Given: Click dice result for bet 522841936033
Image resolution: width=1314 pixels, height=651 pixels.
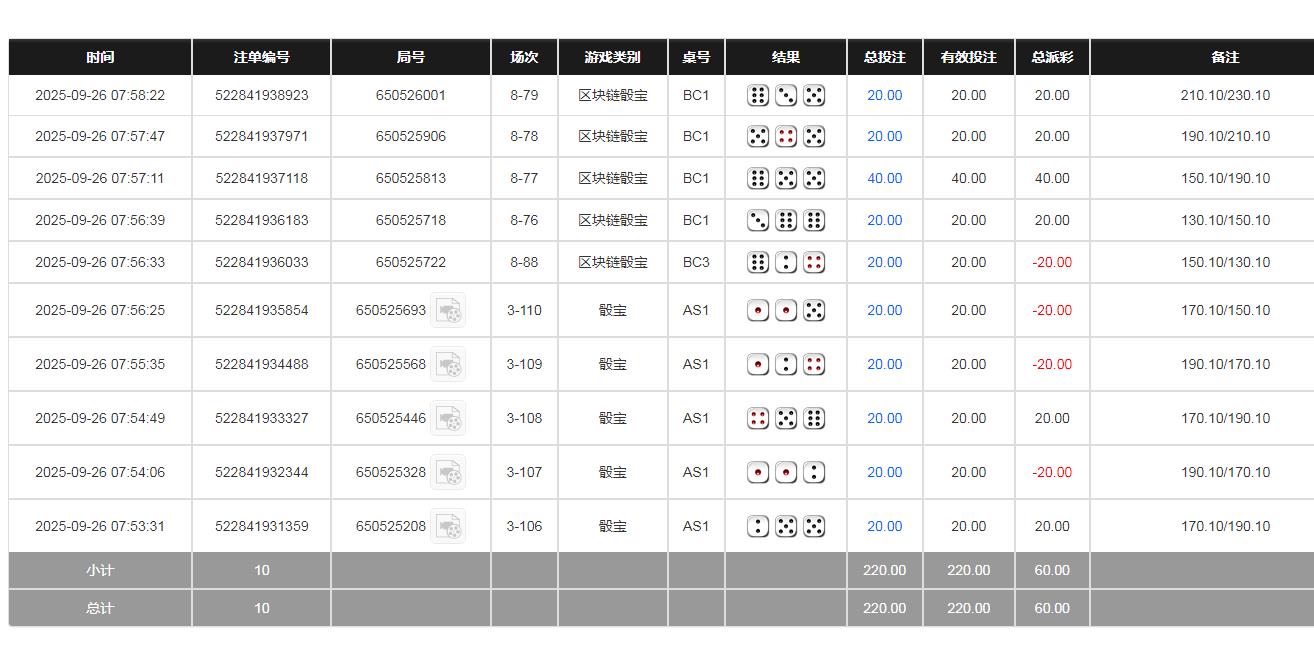Looking at the screenshot, I should [786, 263].
